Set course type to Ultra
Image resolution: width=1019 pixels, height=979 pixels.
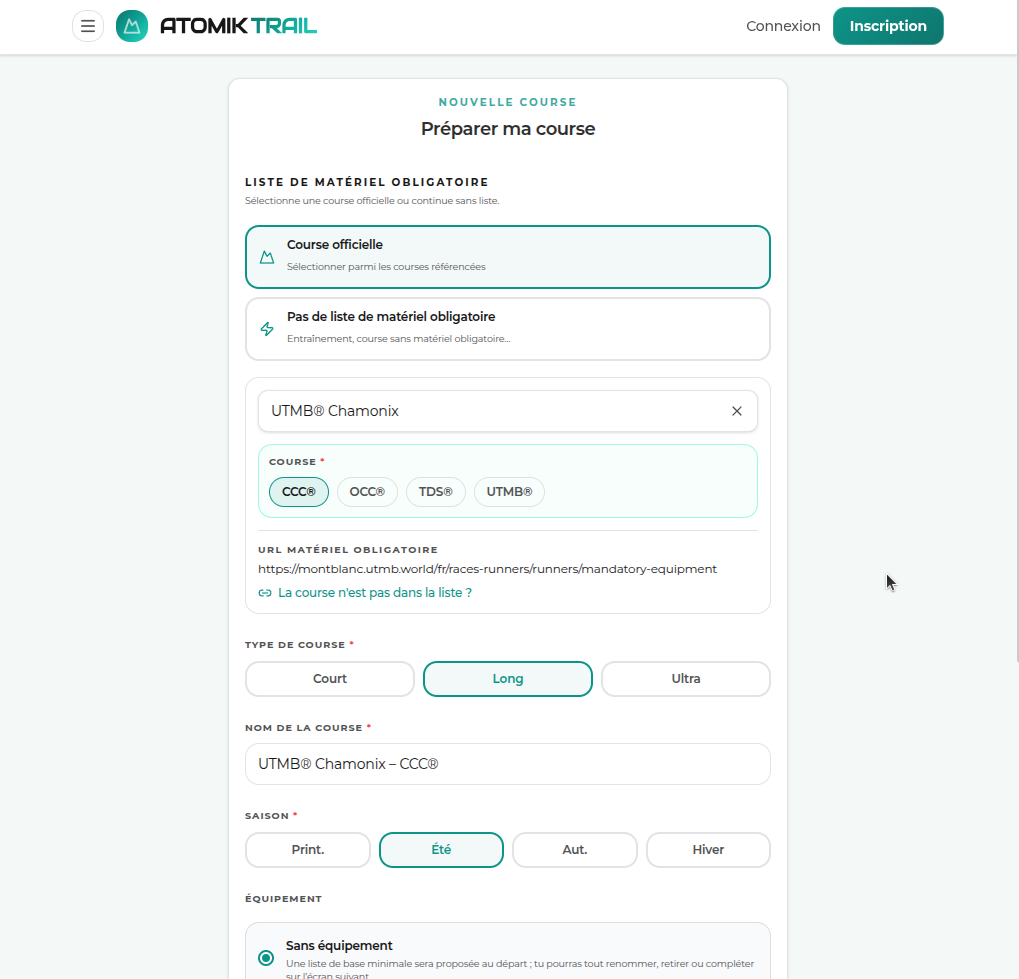[x=685, y=679]
